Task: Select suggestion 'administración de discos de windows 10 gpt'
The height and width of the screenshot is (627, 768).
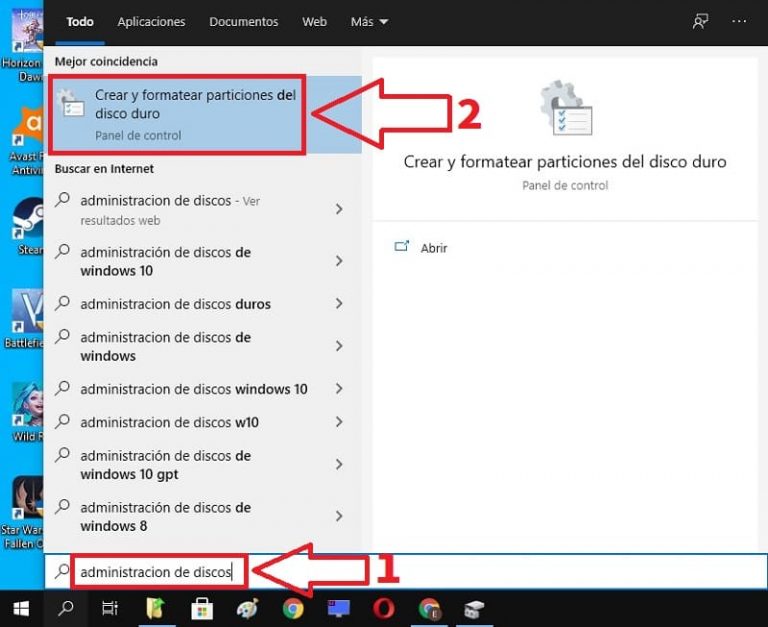Action: point(166,465)
